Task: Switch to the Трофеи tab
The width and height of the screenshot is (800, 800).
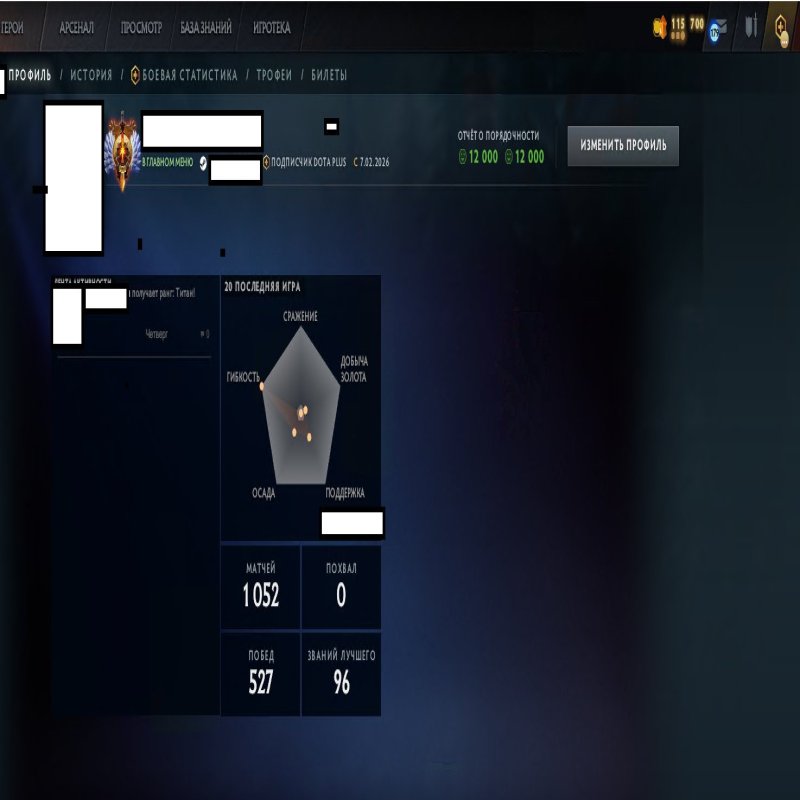Action: pos(274,76)
